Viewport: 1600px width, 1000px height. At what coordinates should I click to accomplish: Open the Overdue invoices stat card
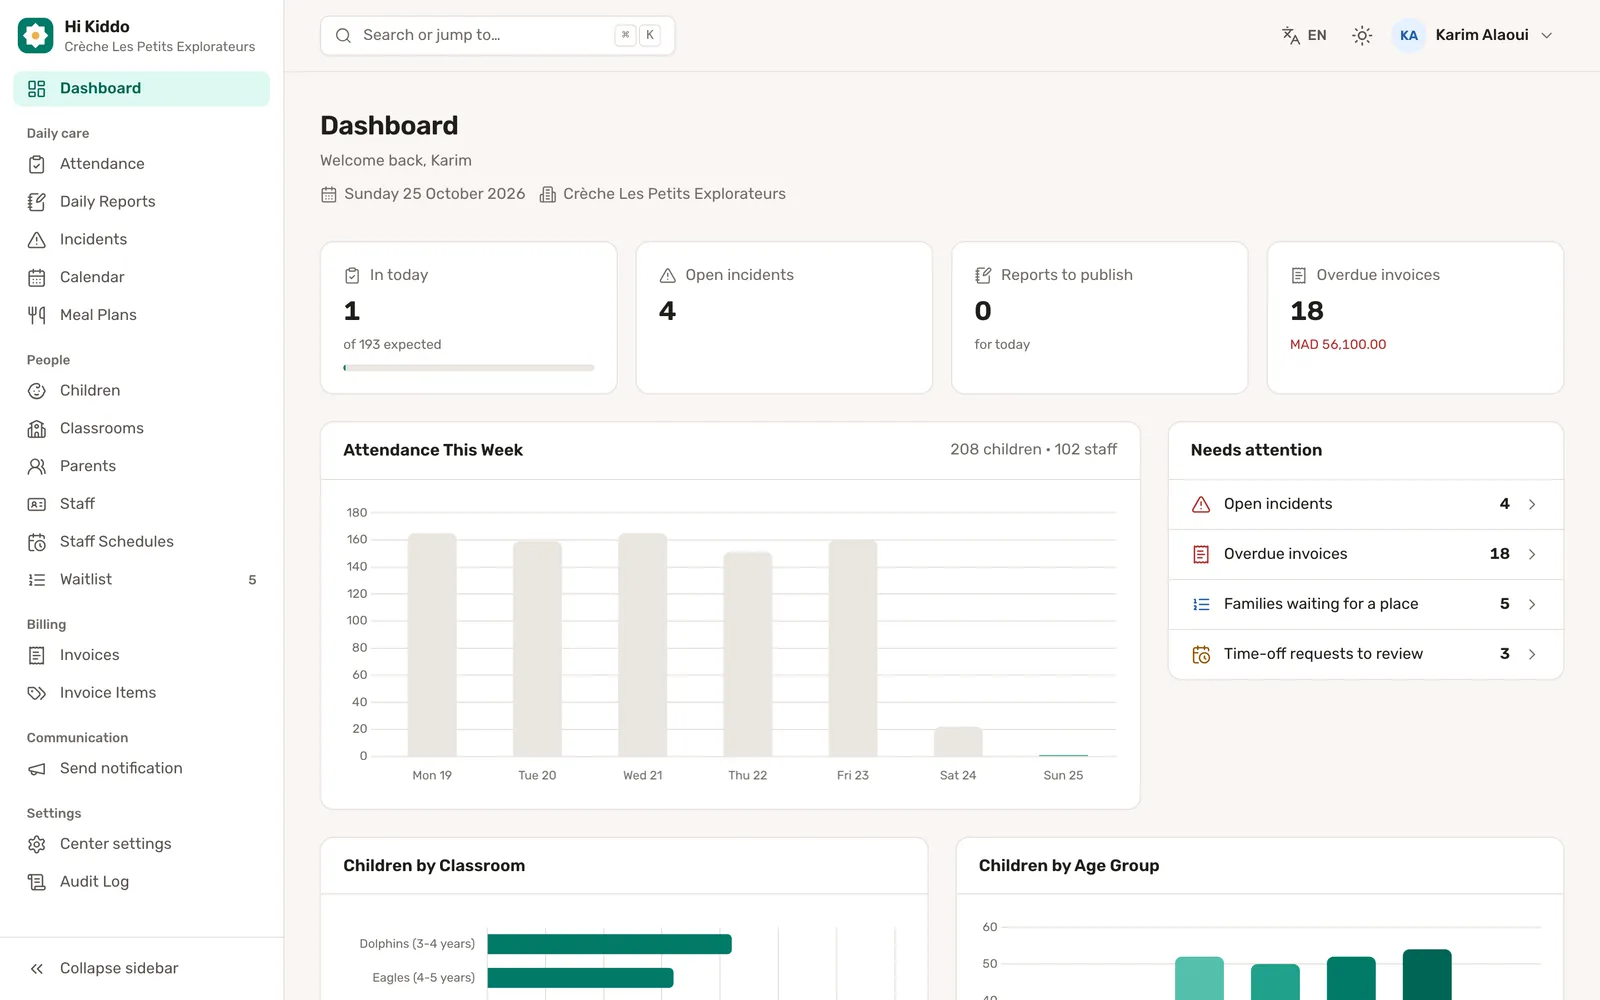1415,318
